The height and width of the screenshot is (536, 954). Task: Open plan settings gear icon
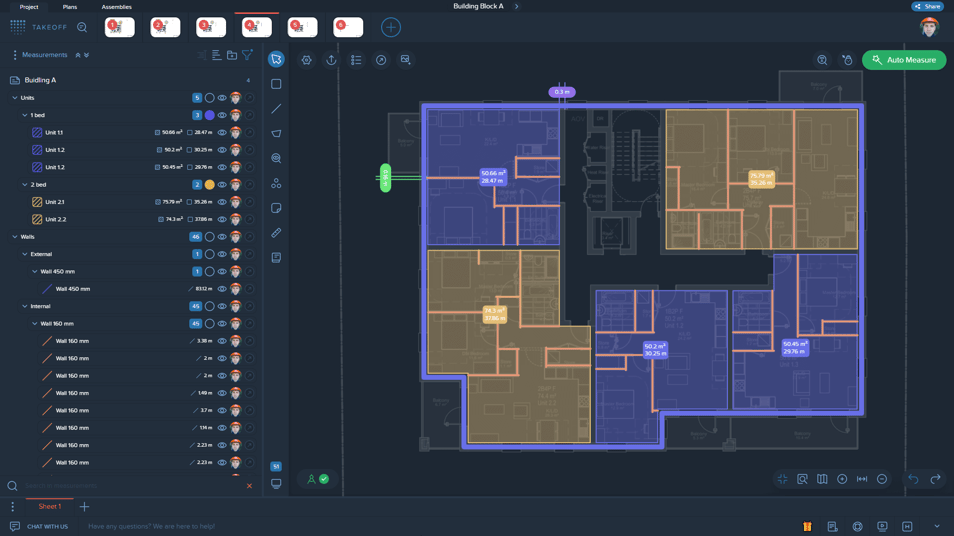pyautogui.click(x=307, y=60)
